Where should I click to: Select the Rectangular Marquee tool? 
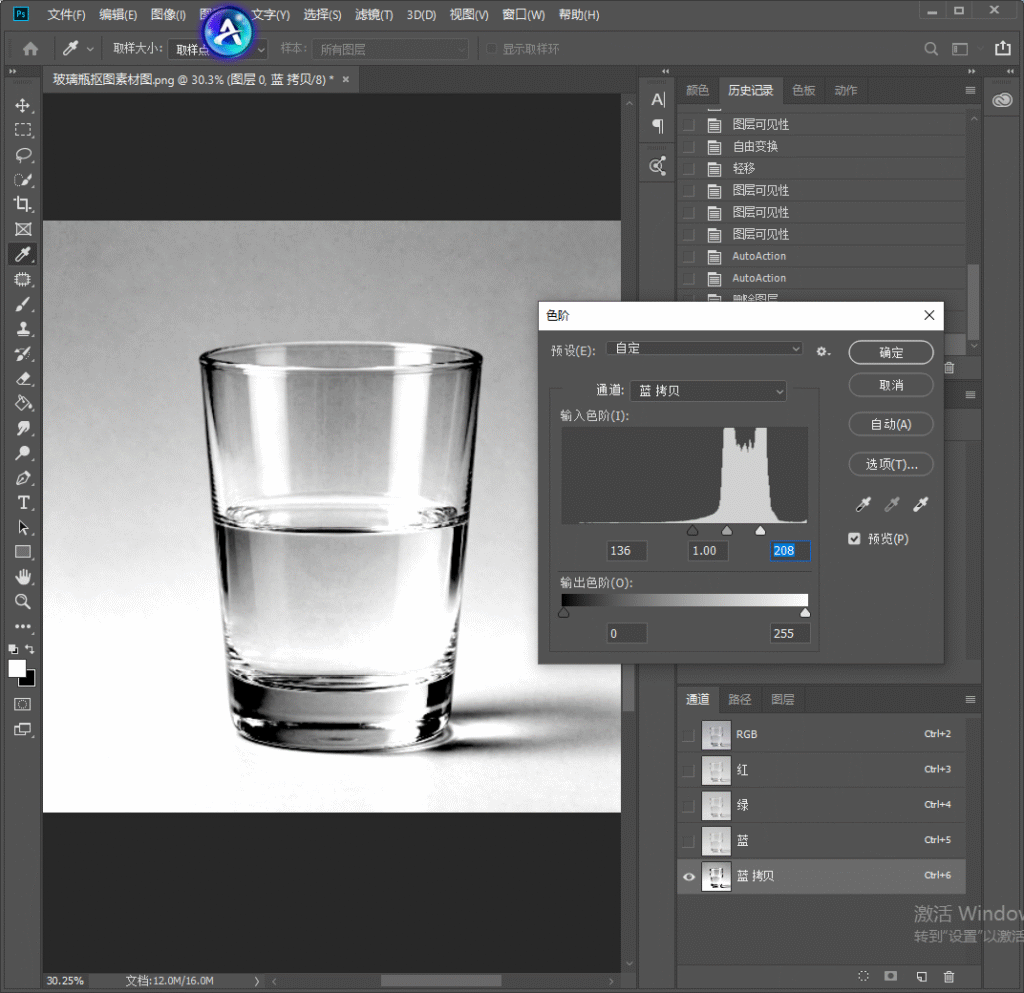click(23, 130)
